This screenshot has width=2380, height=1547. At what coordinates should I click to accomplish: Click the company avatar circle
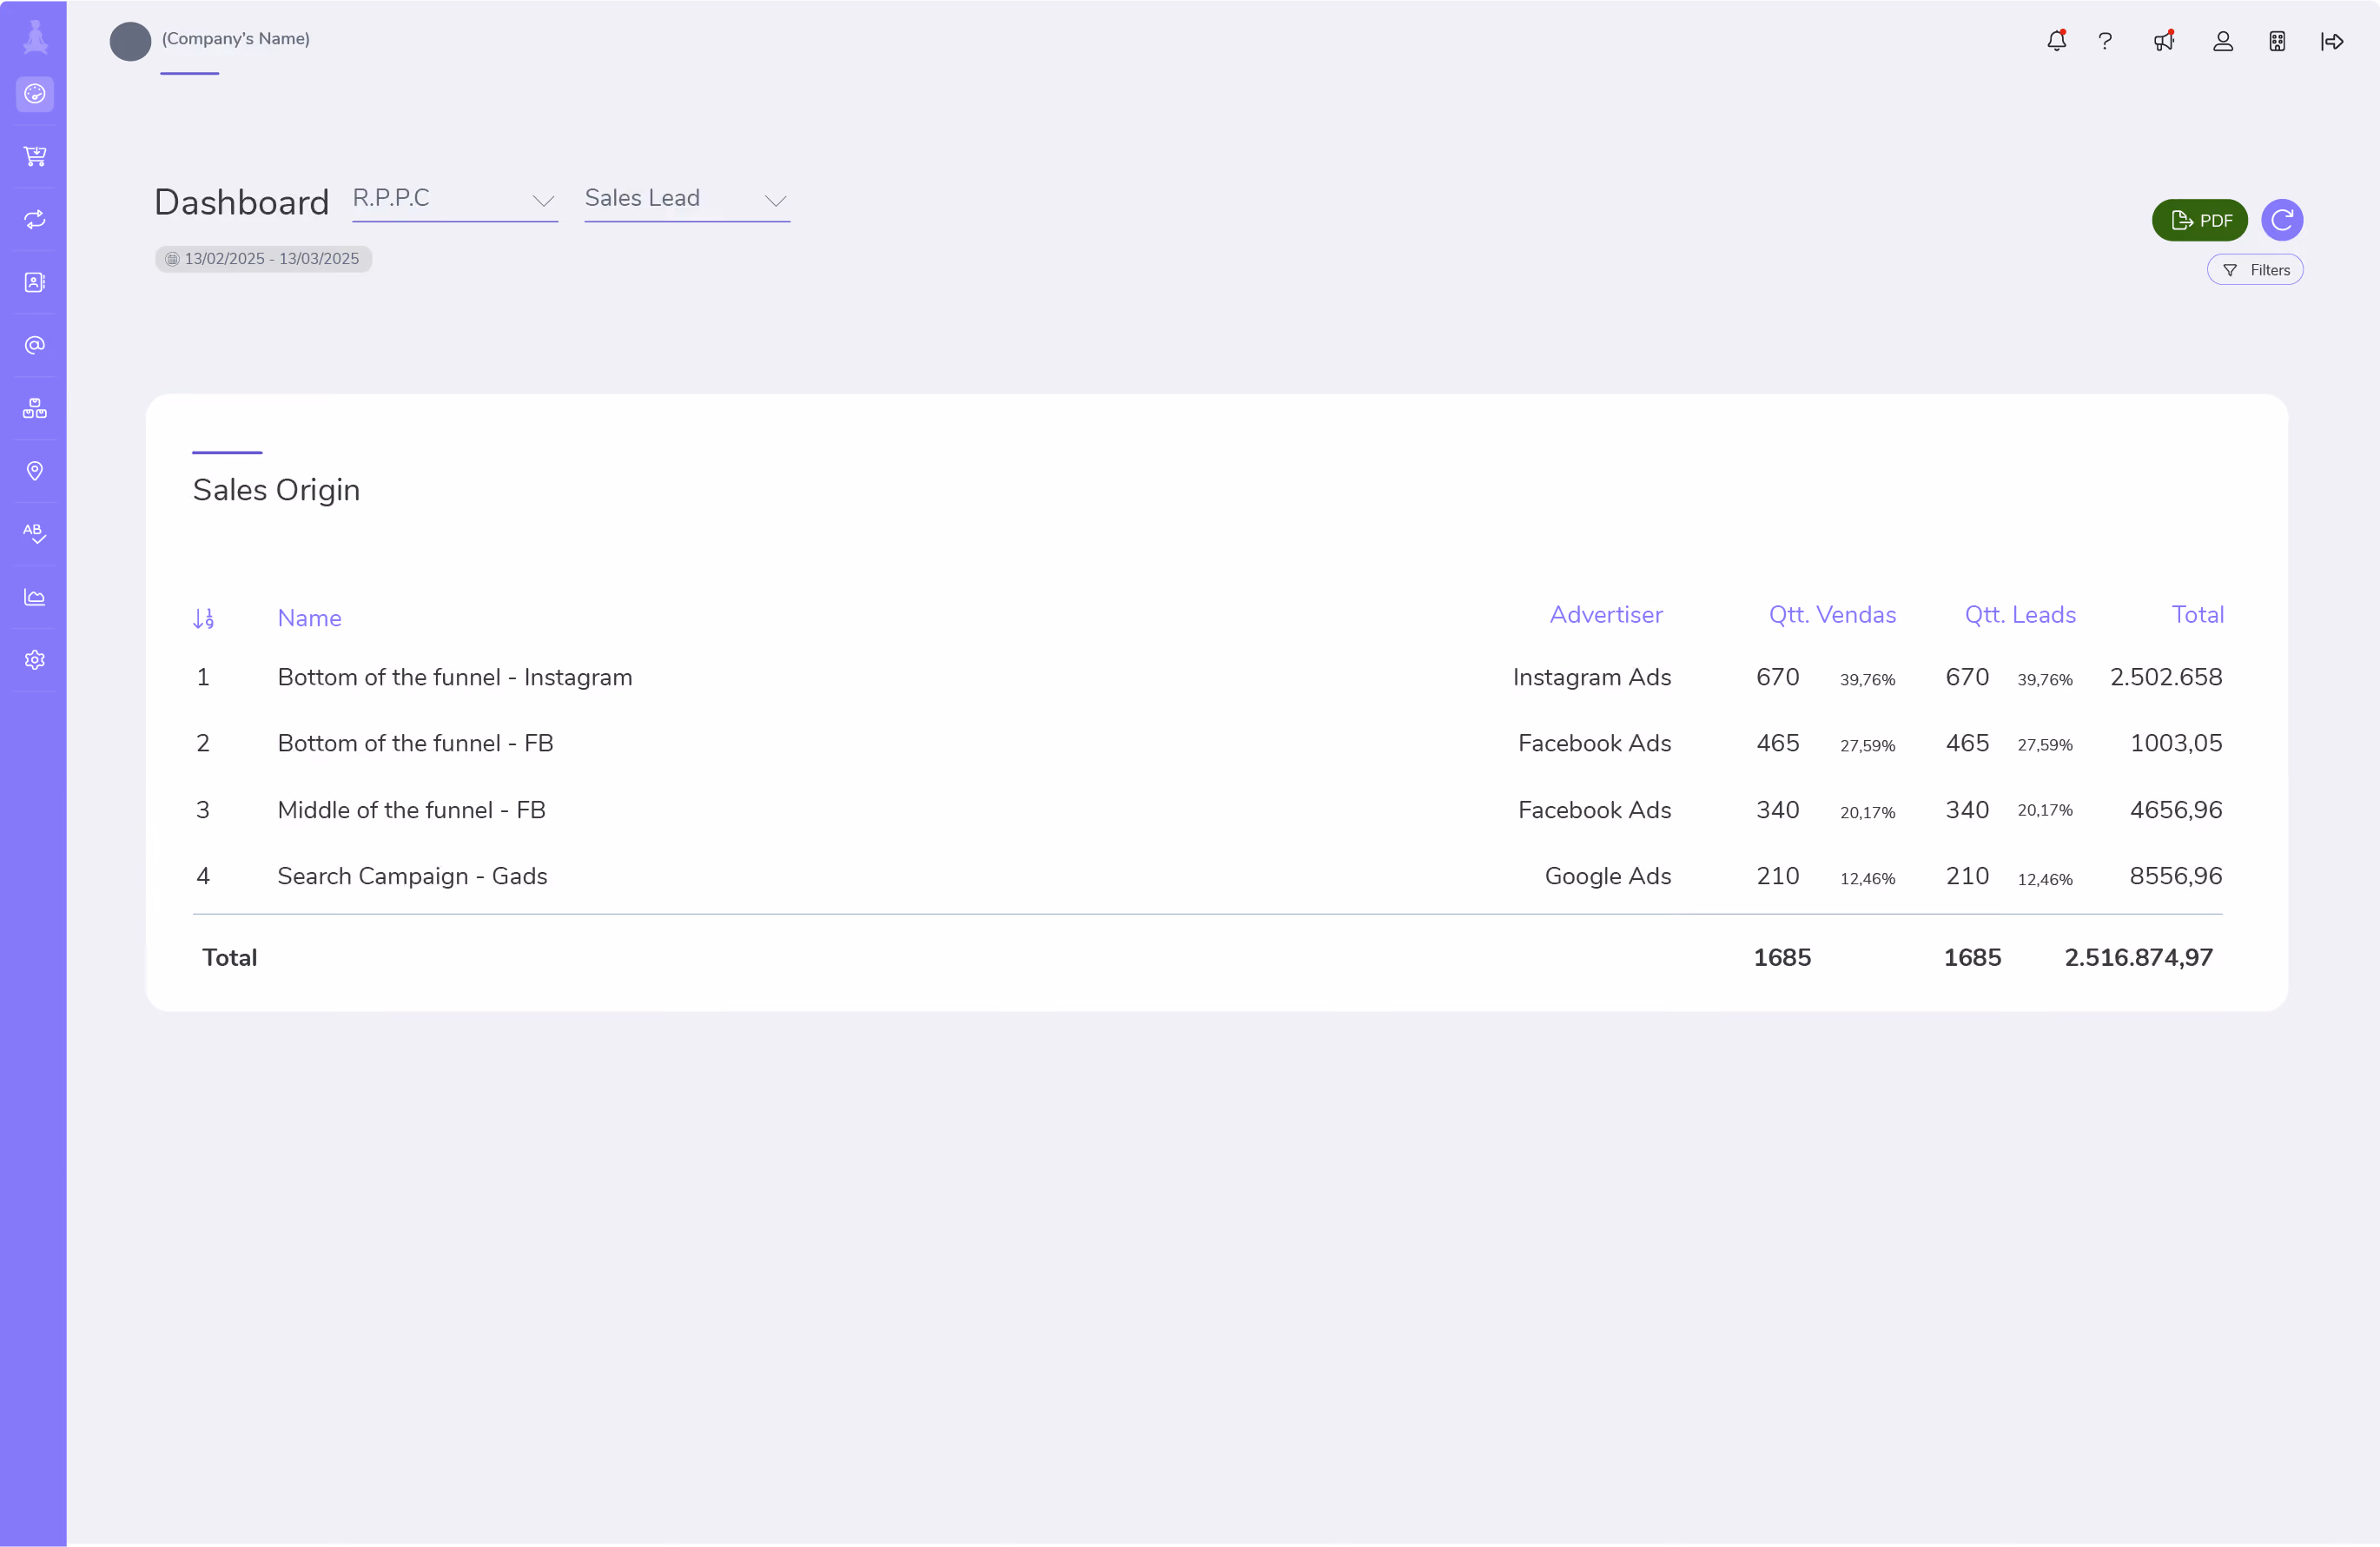130,41
